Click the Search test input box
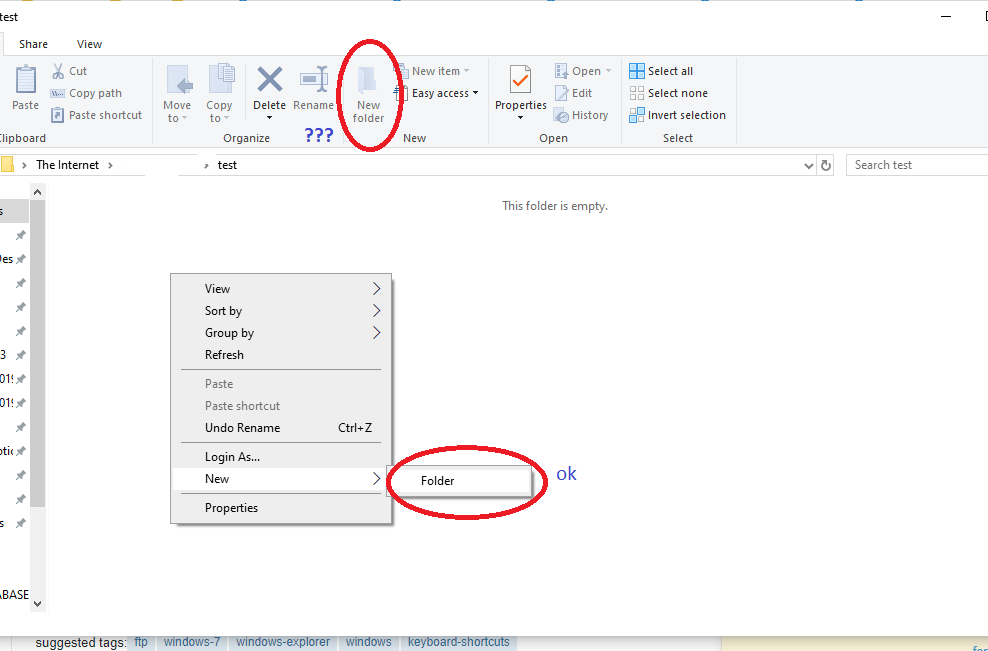This screenshot has width=988, height=651. (x=915, y=165)
